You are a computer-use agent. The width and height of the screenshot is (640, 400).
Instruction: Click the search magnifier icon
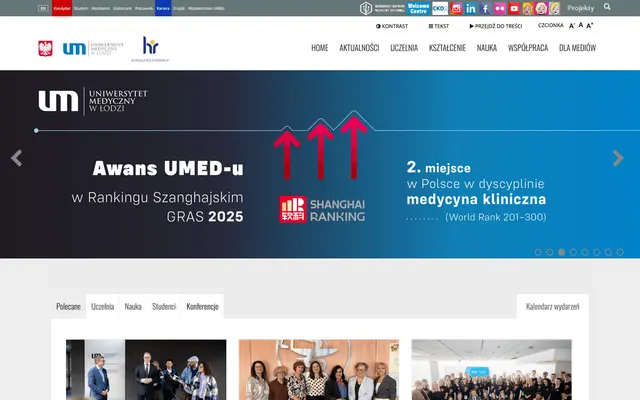[x=607, y=7]
